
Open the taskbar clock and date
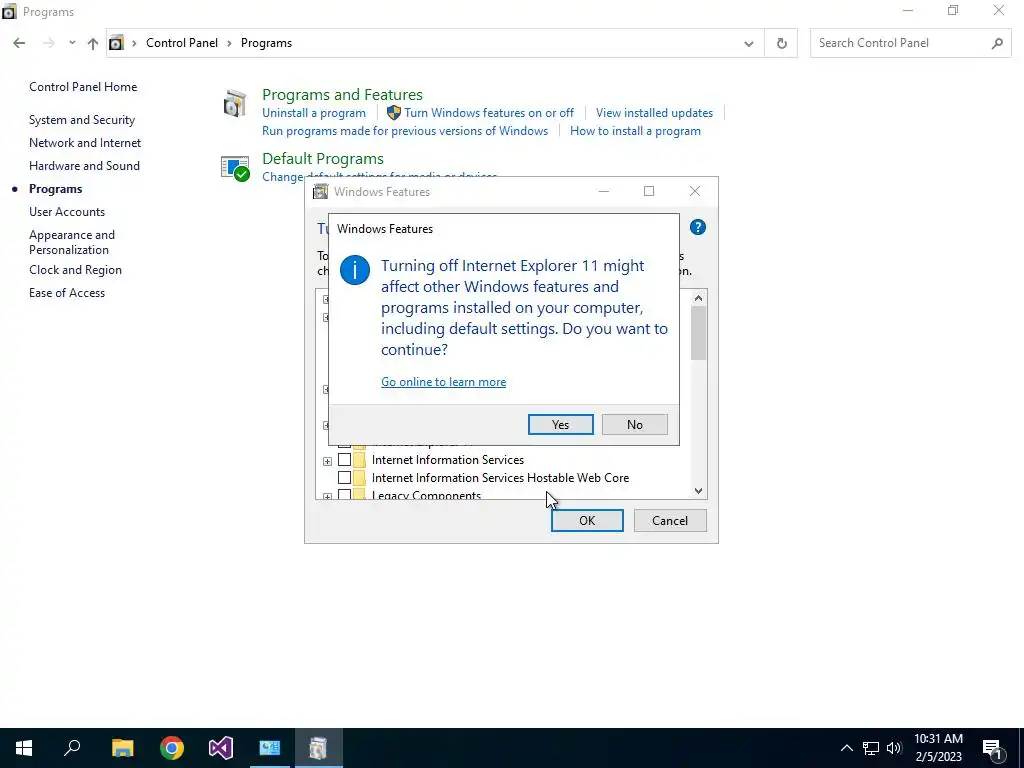pyautogui.click(x=938, y=748)
